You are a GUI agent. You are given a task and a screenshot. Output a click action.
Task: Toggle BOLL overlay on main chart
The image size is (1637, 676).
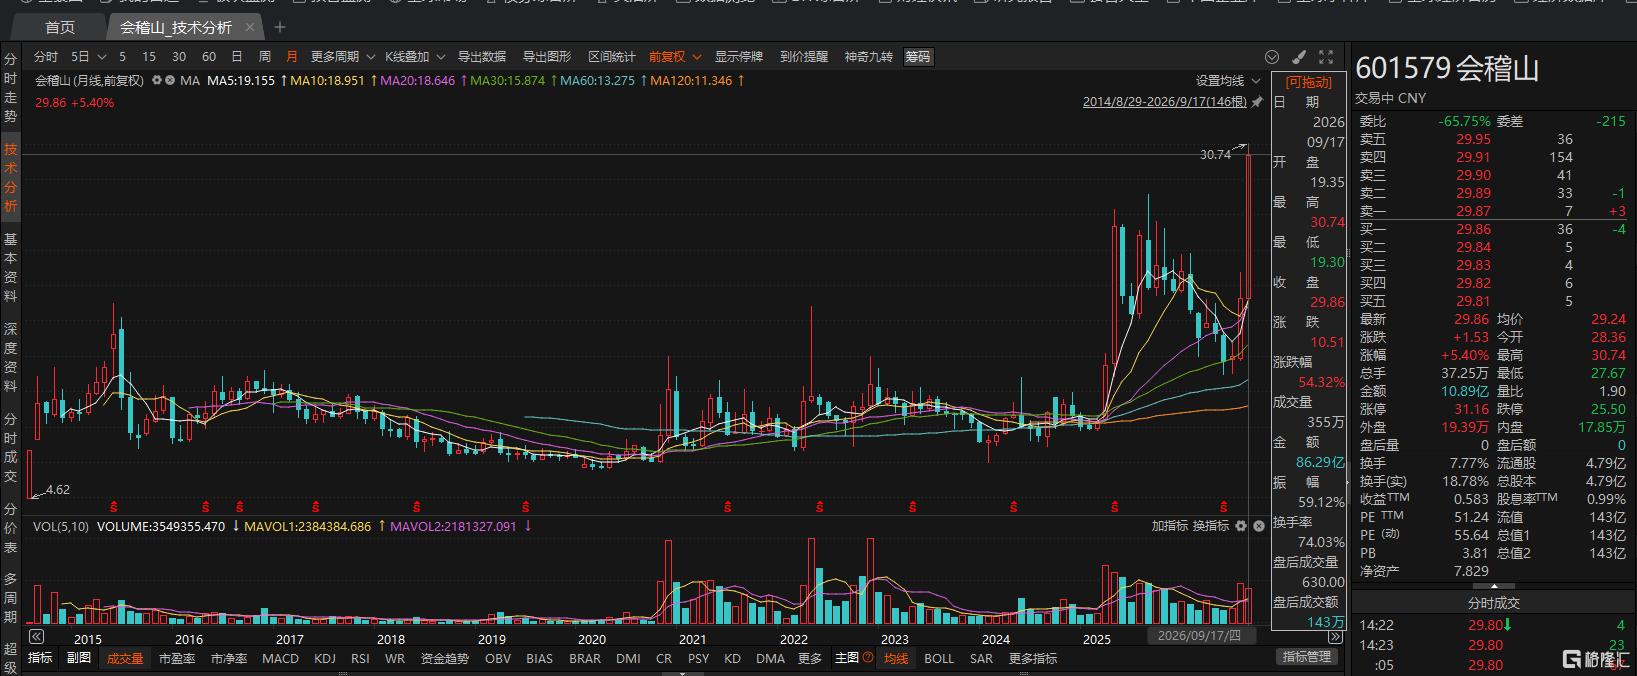coord(939,658)
